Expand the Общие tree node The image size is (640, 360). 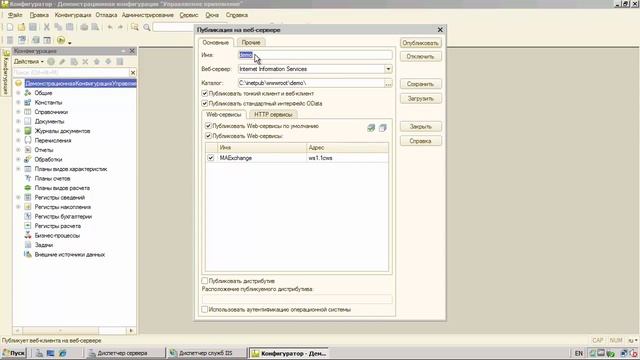point(18,93)
